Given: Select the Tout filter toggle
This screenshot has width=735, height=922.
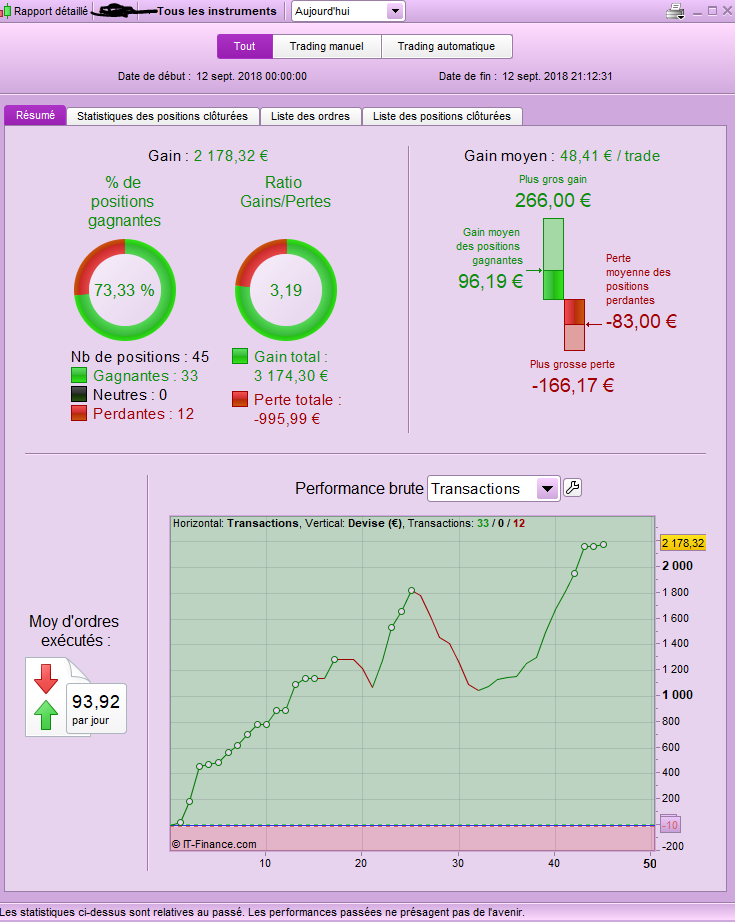Looking at the screenshot, I should coord(245,46).
